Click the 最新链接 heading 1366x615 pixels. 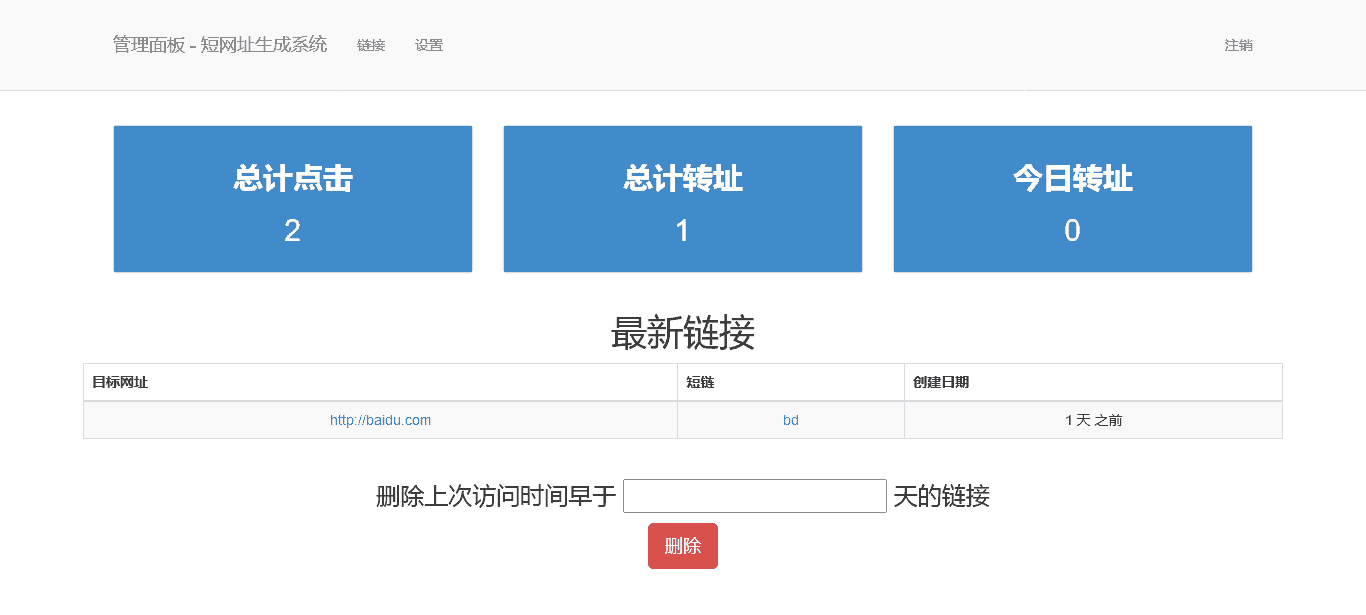[683, 333]
